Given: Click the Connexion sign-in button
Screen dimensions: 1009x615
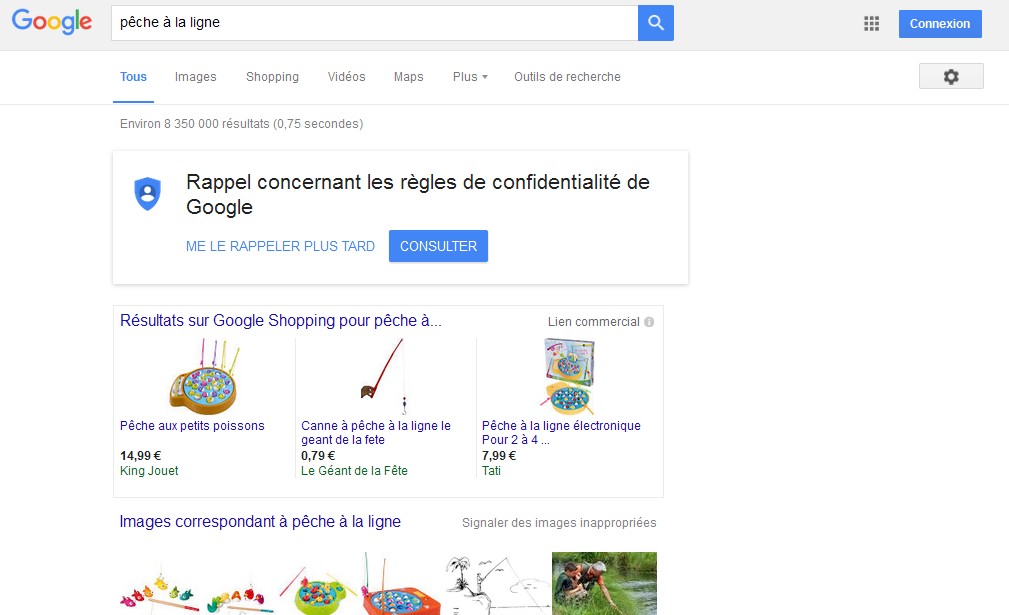Looking at the screenshot, I should tap(939, 24).
